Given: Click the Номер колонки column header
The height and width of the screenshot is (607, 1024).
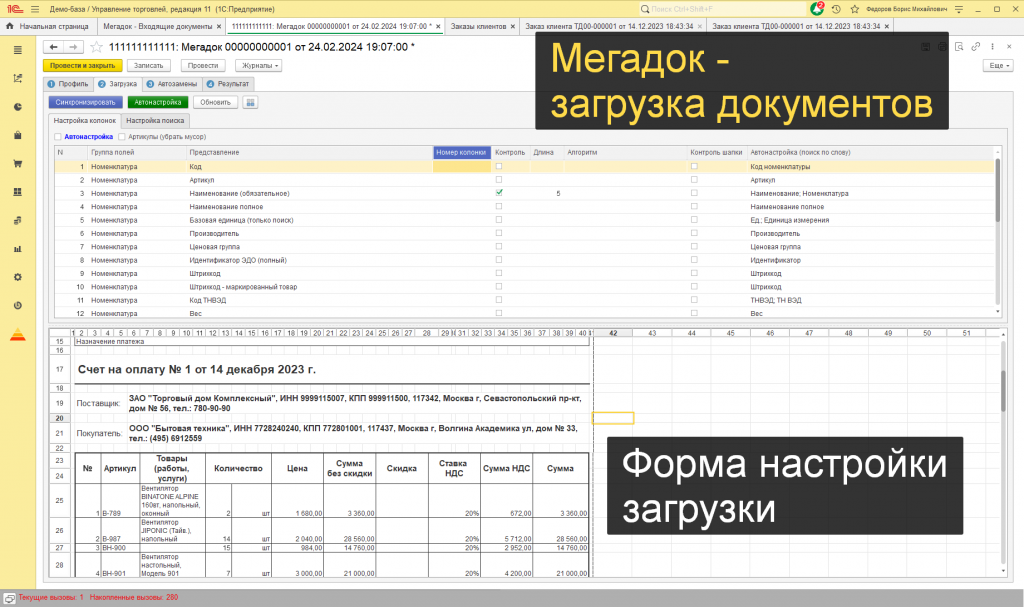Looking at the screenshot, I should [x=462, y=152].
